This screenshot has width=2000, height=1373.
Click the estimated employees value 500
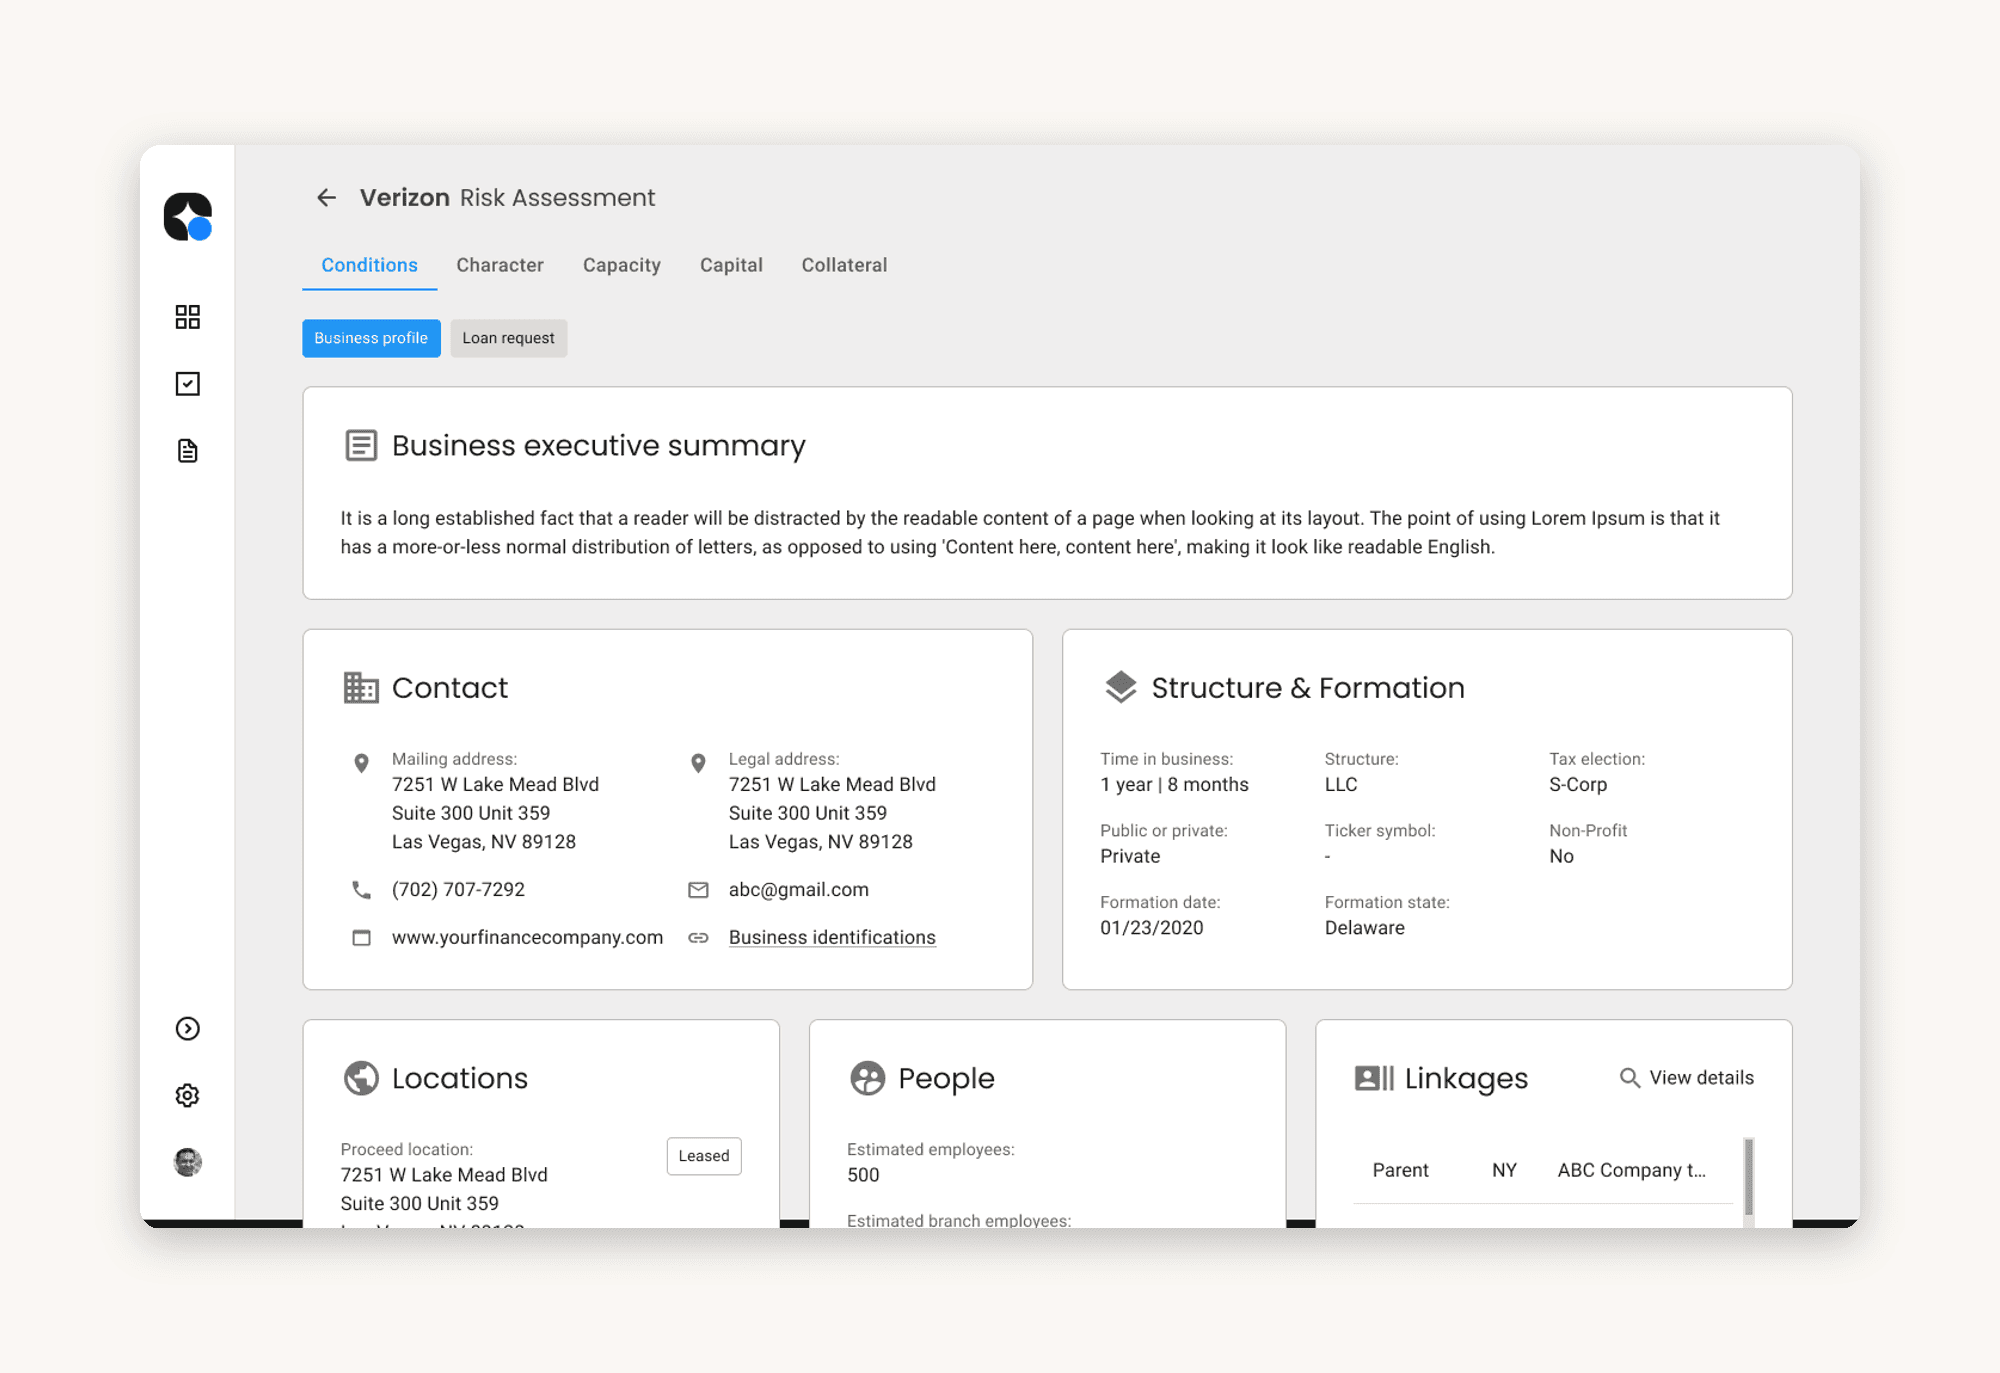click(863, 1176)
